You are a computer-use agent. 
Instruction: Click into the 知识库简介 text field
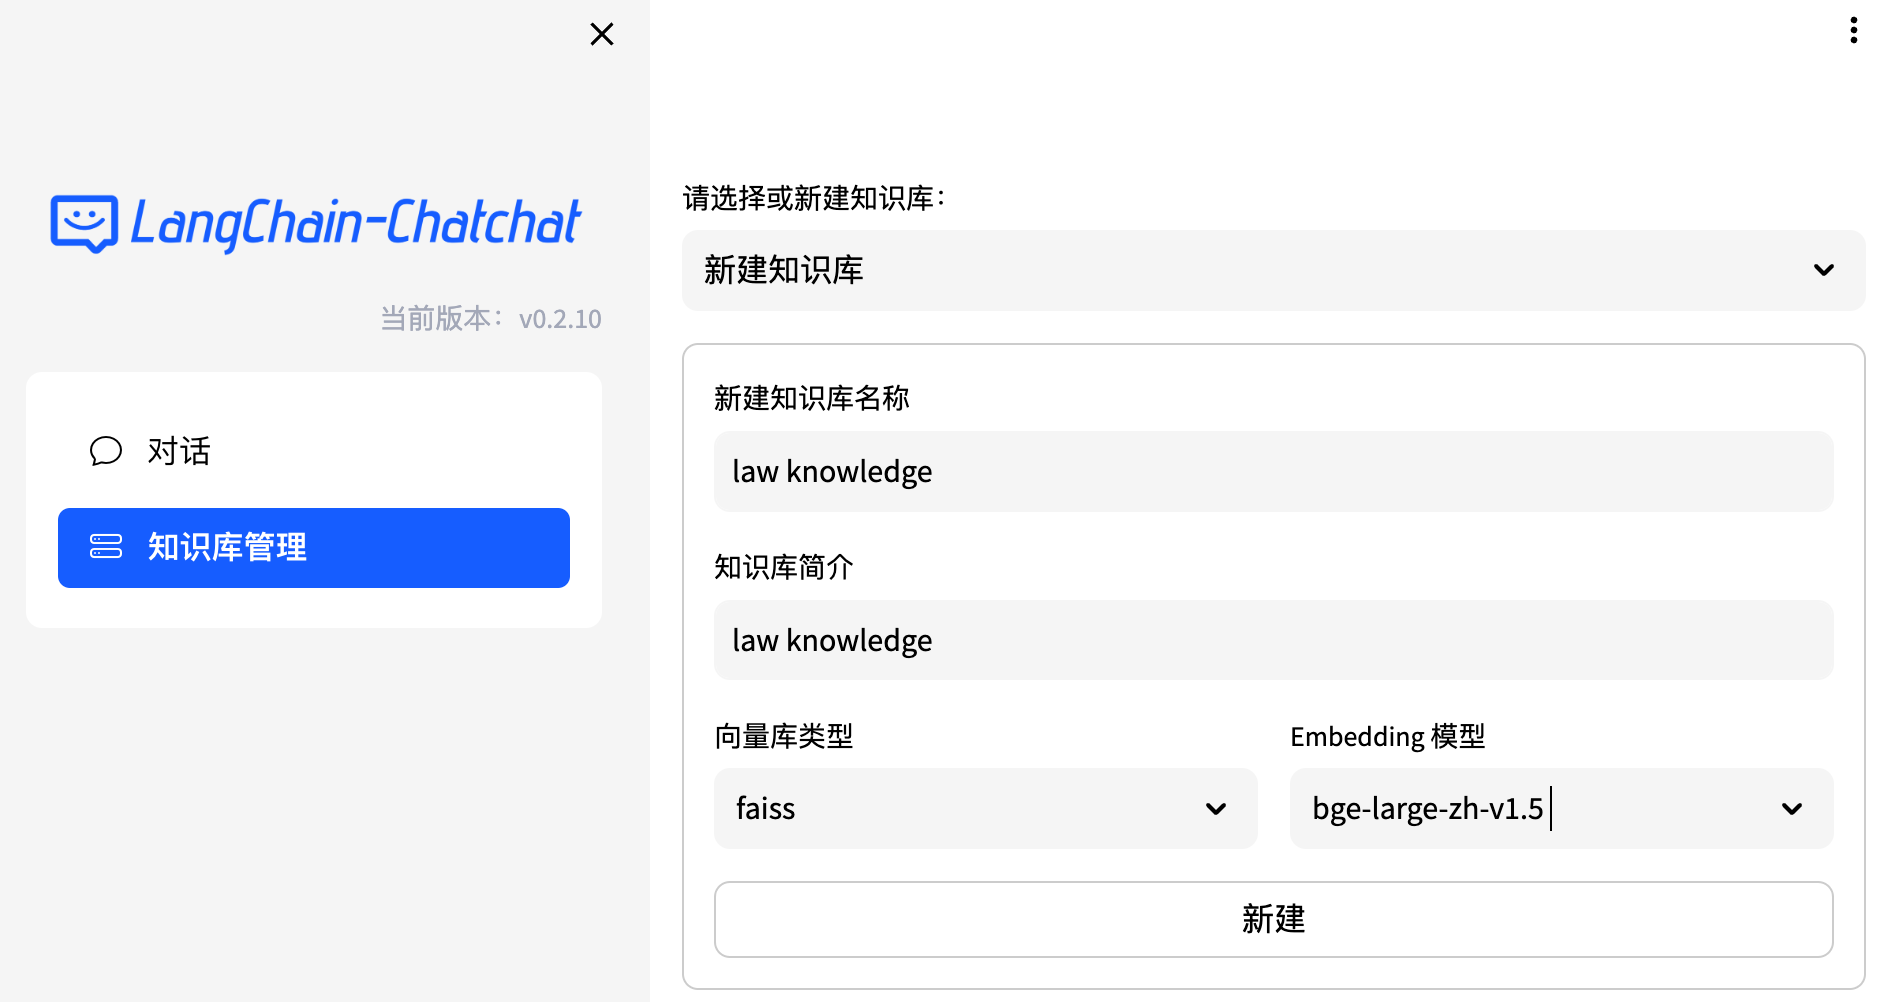click(x=1272, y=640)
